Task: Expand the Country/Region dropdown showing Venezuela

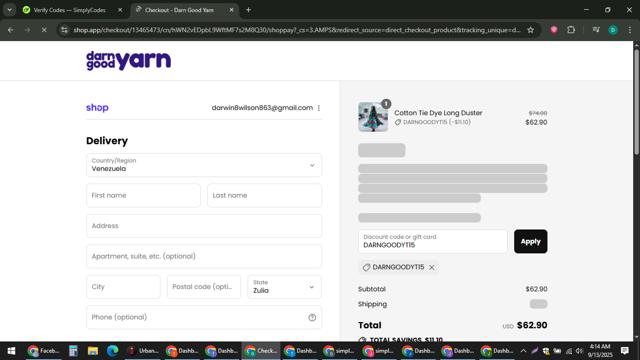Action: tap(204, 165)
